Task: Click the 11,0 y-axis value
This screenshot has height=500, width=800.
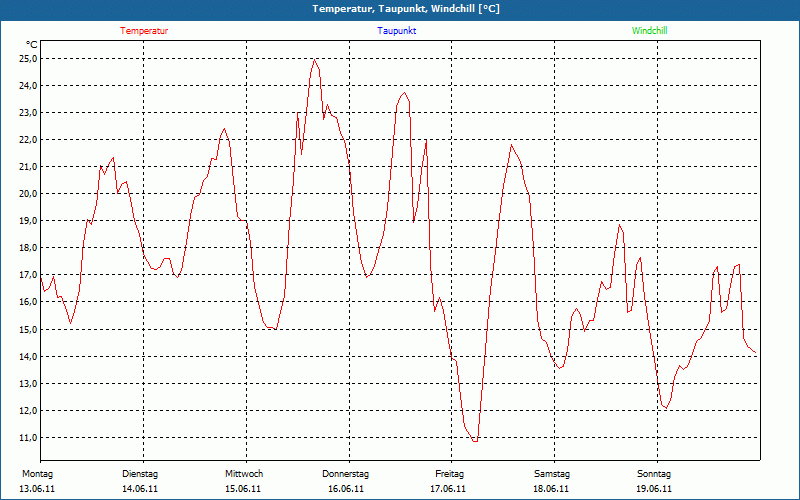Action: click(x=28, y=438)
